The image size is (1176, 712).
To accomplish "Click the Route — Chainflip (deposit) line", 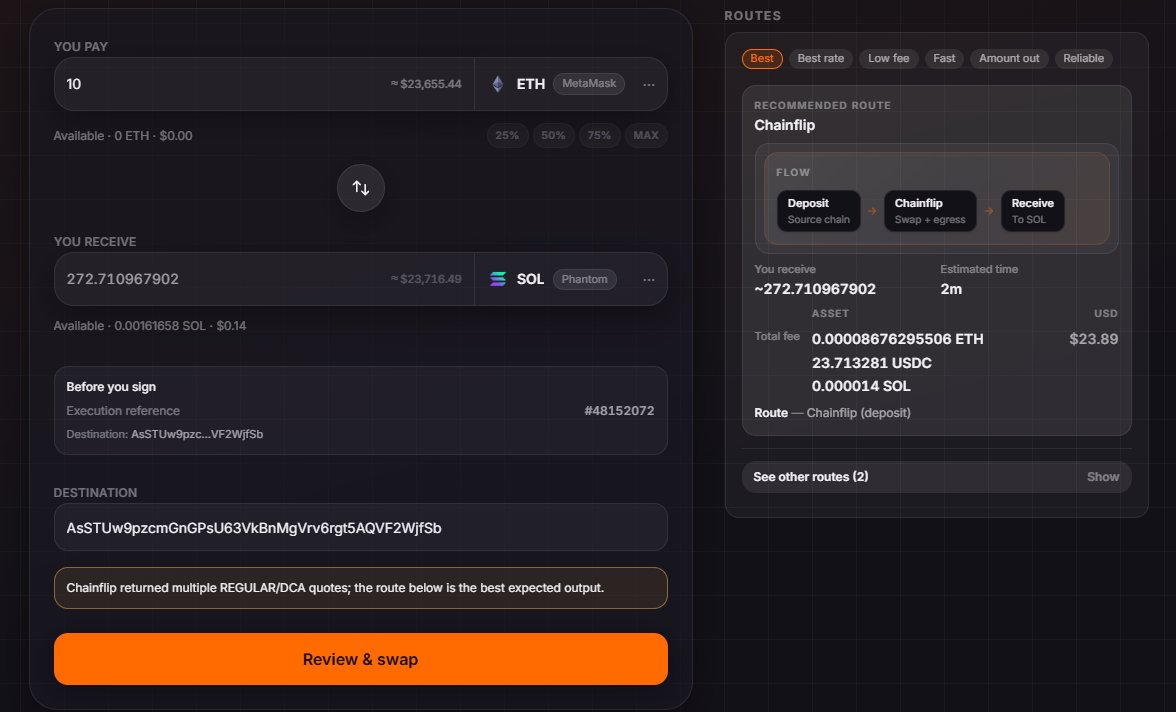I will click(832, 413).
